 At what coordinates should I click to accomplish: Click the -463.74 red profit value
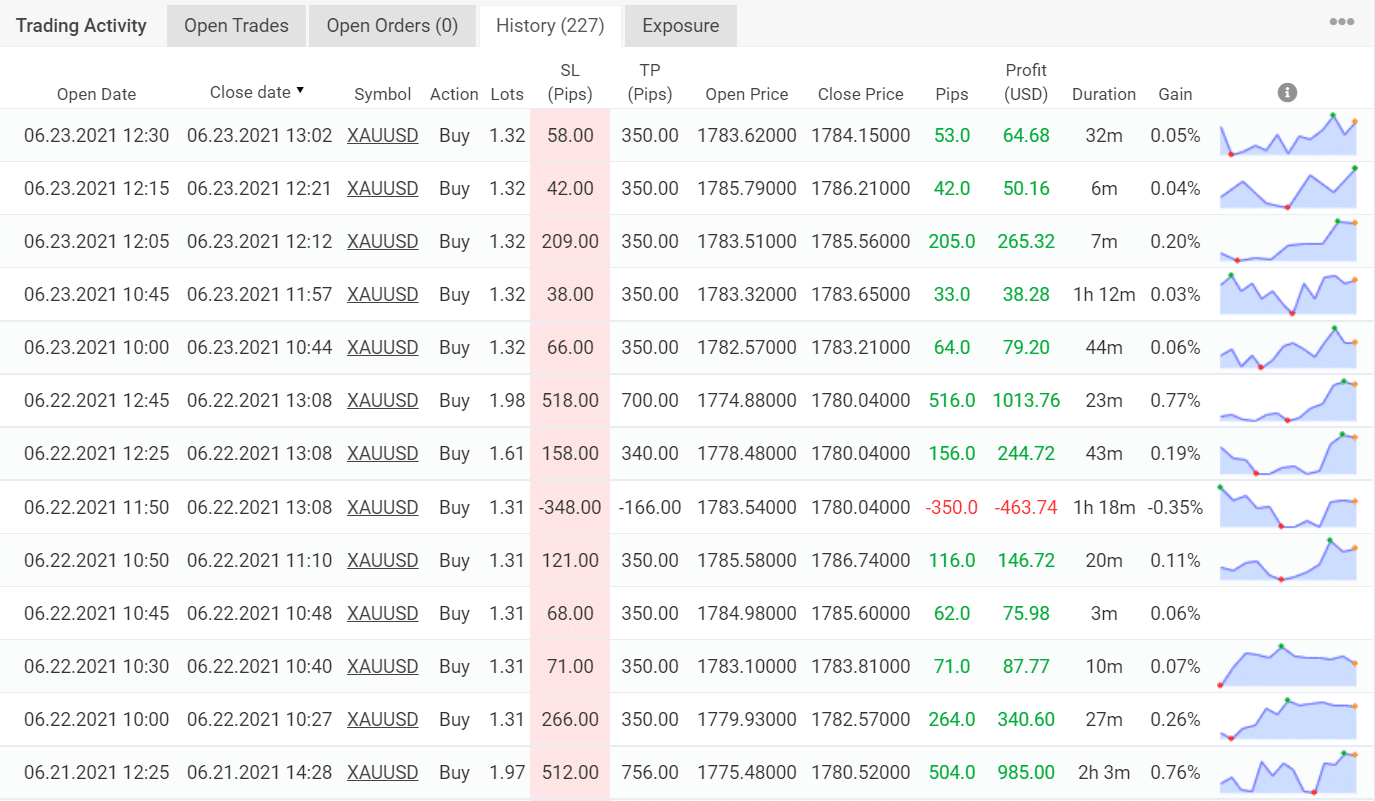(x=1026, y=507)
